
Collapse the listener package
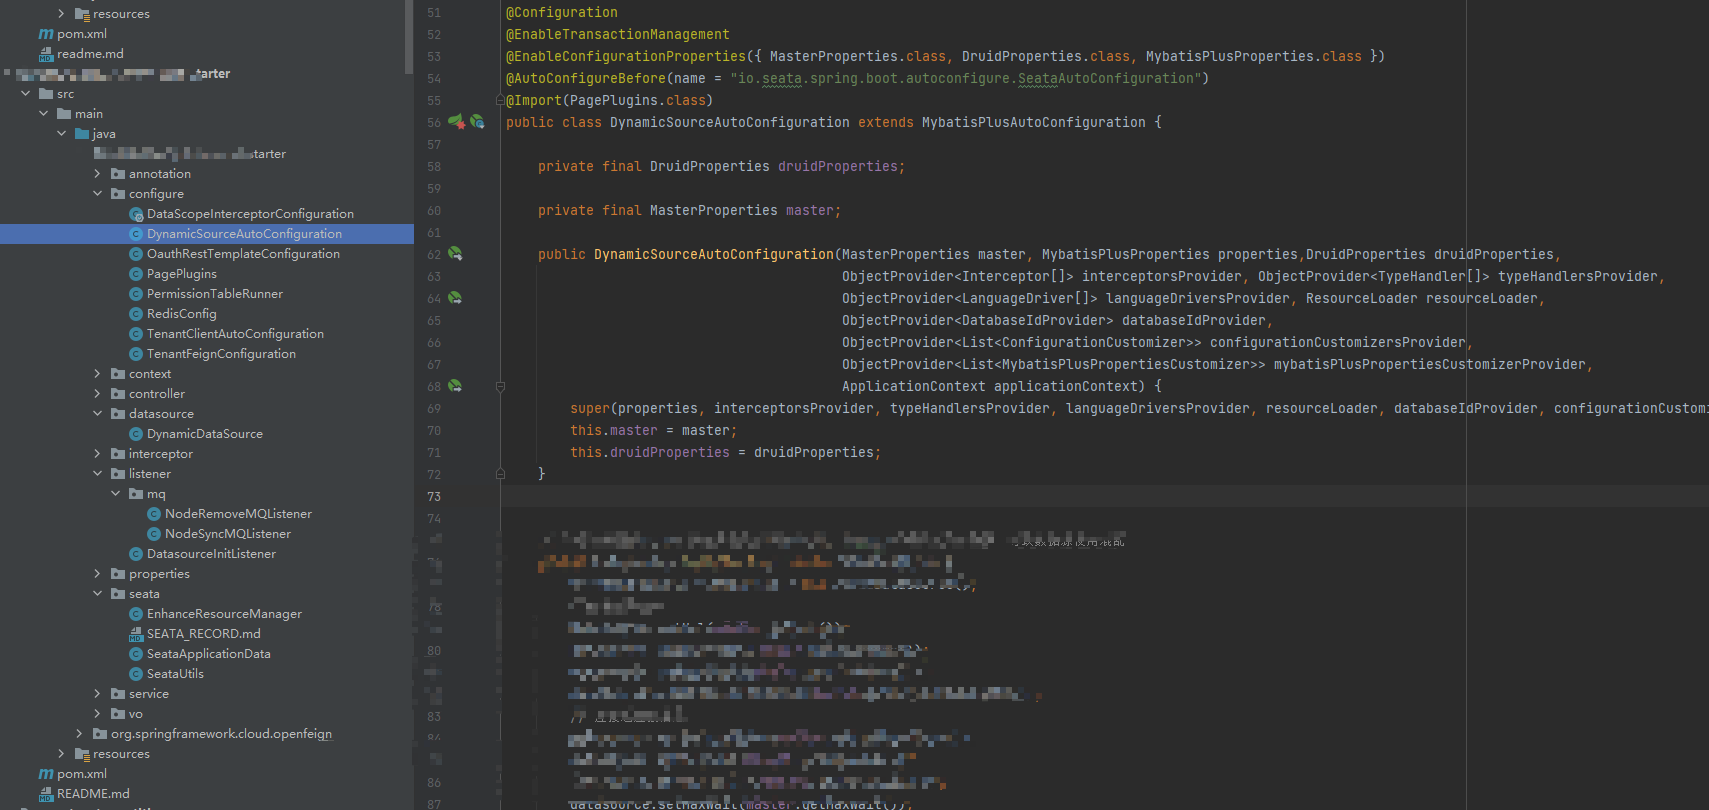pyautogui.click(x=97, y=474)
